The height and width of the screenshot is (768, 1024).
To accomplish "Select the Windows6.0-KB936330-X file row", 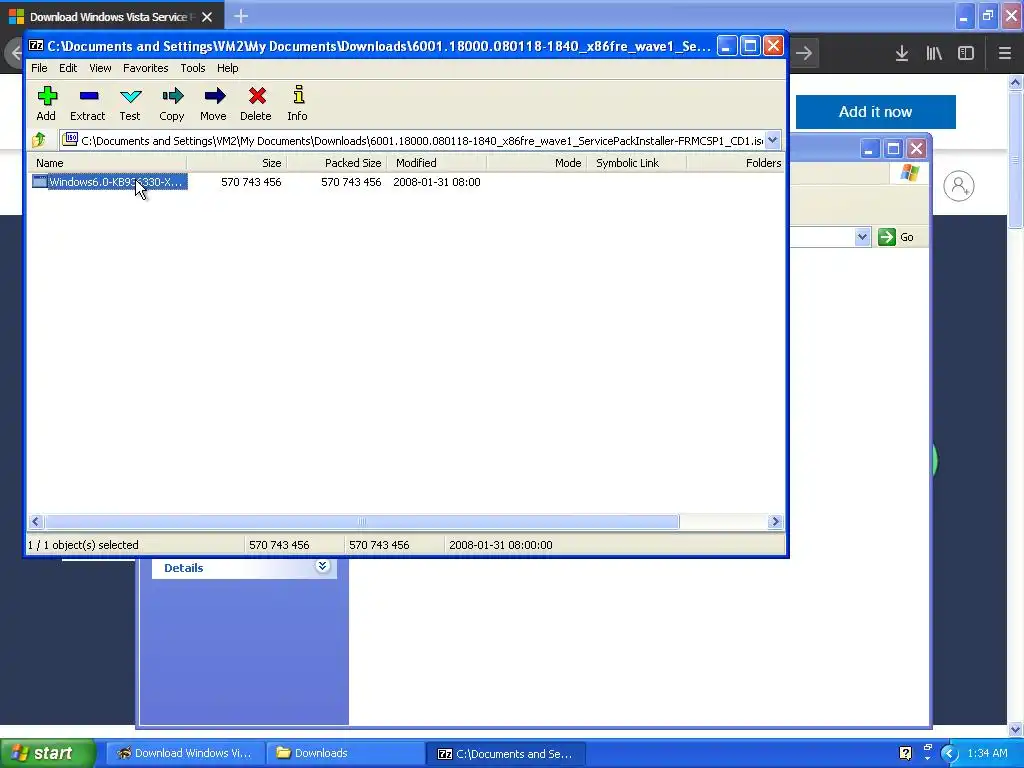I will [110, 182].
